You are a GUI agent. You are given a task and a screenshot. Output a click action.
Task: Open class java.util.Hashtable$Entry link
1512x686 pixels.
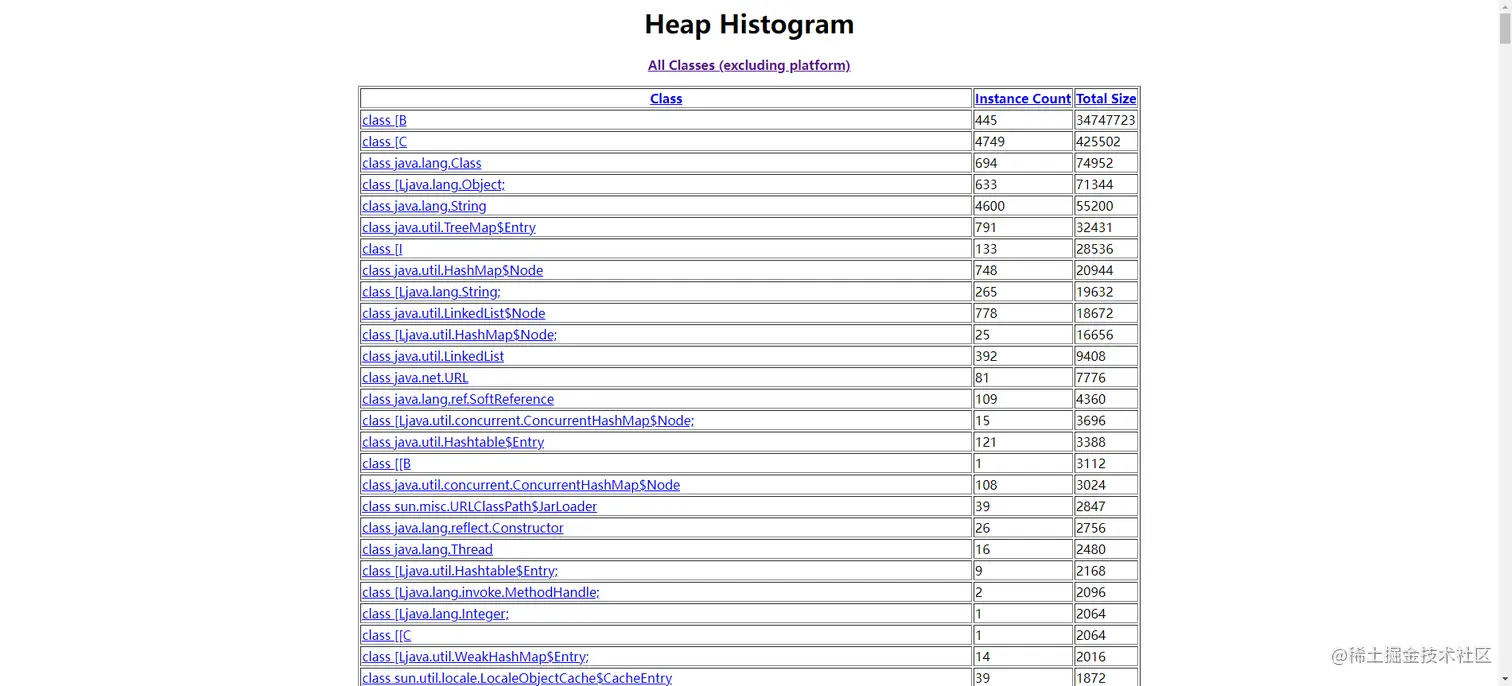pyautogui.click(x=453, y=442)
